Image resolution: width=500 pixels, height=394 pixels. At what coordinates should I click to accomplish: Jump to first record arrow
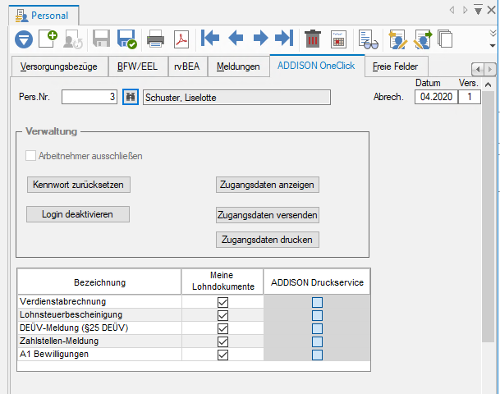pos(210,38)
